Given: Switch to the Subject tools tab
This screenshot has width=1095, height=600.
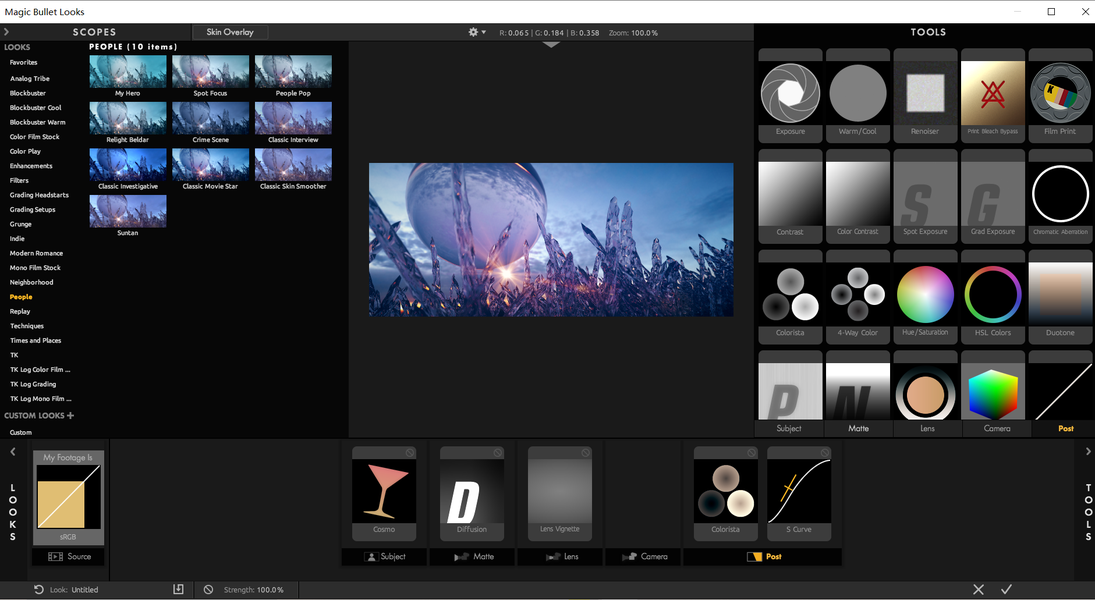Looking at the screenshot, I should click(789, 428).
